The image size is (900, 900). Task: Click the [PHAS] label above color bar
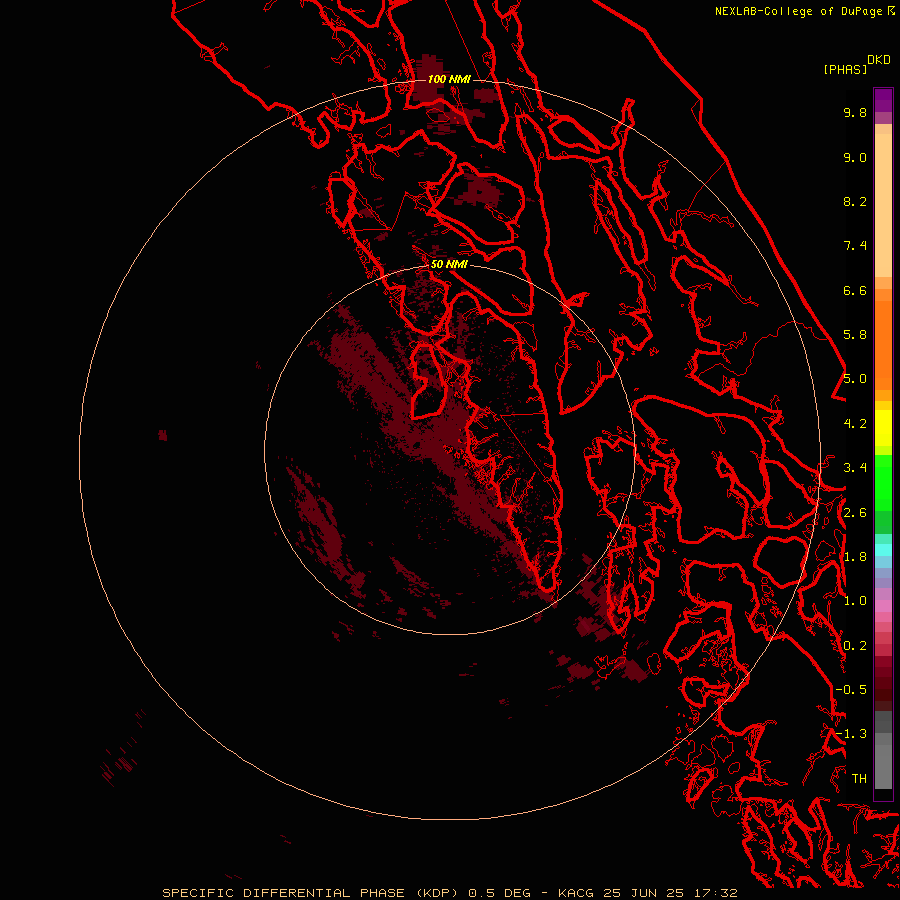(845, 69)
